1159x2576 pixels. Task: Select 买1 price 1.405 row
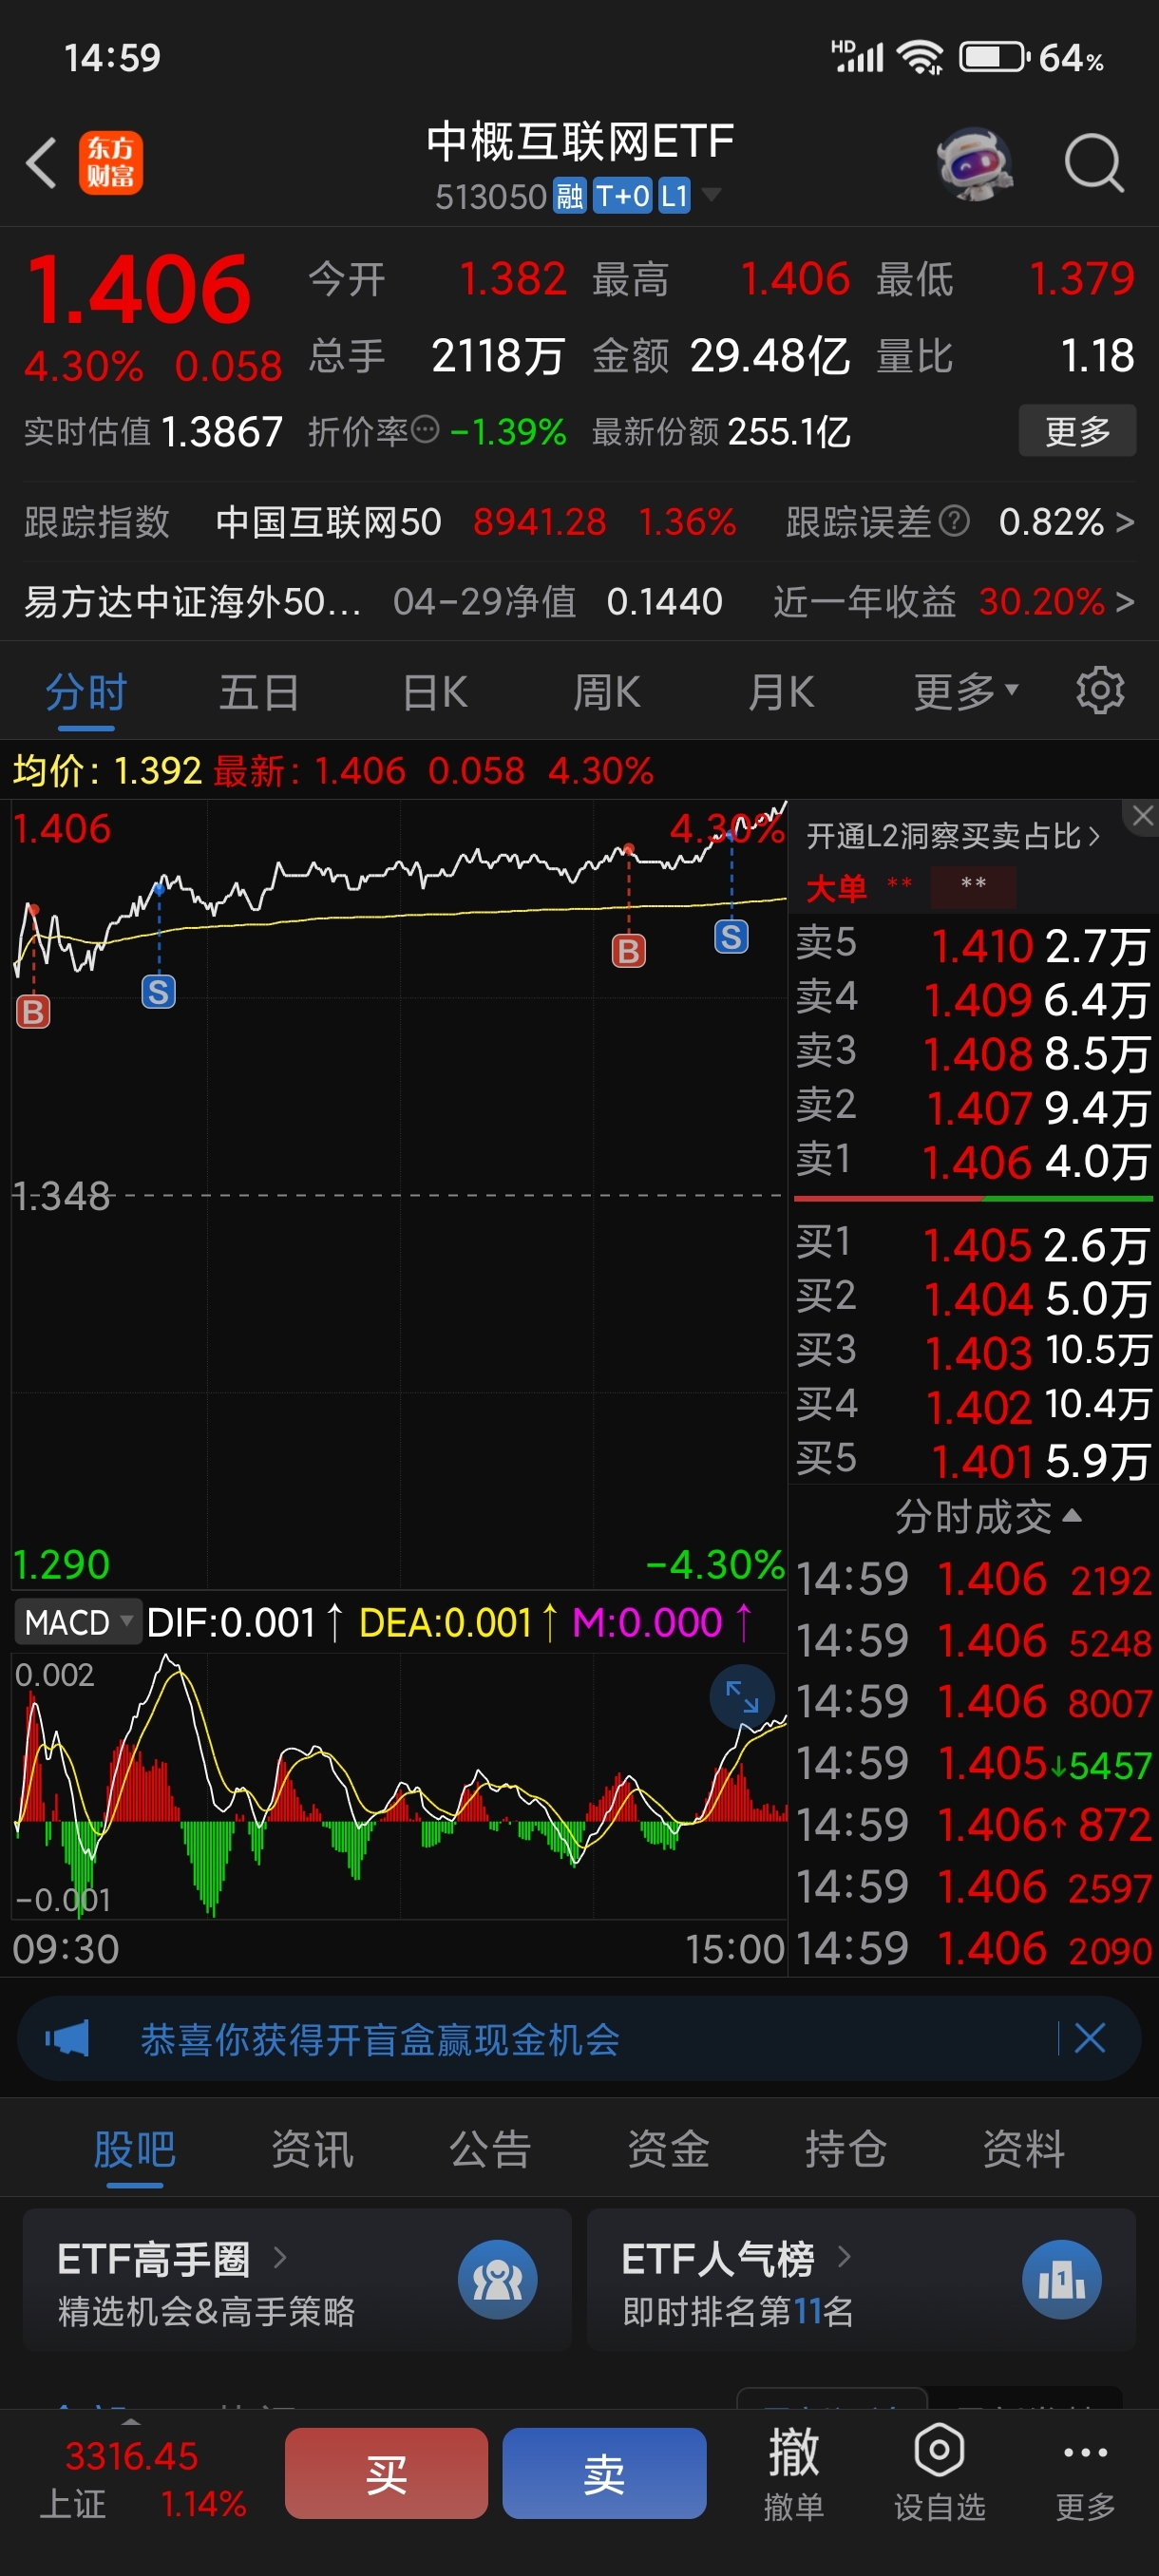[x=973, y=1244]
